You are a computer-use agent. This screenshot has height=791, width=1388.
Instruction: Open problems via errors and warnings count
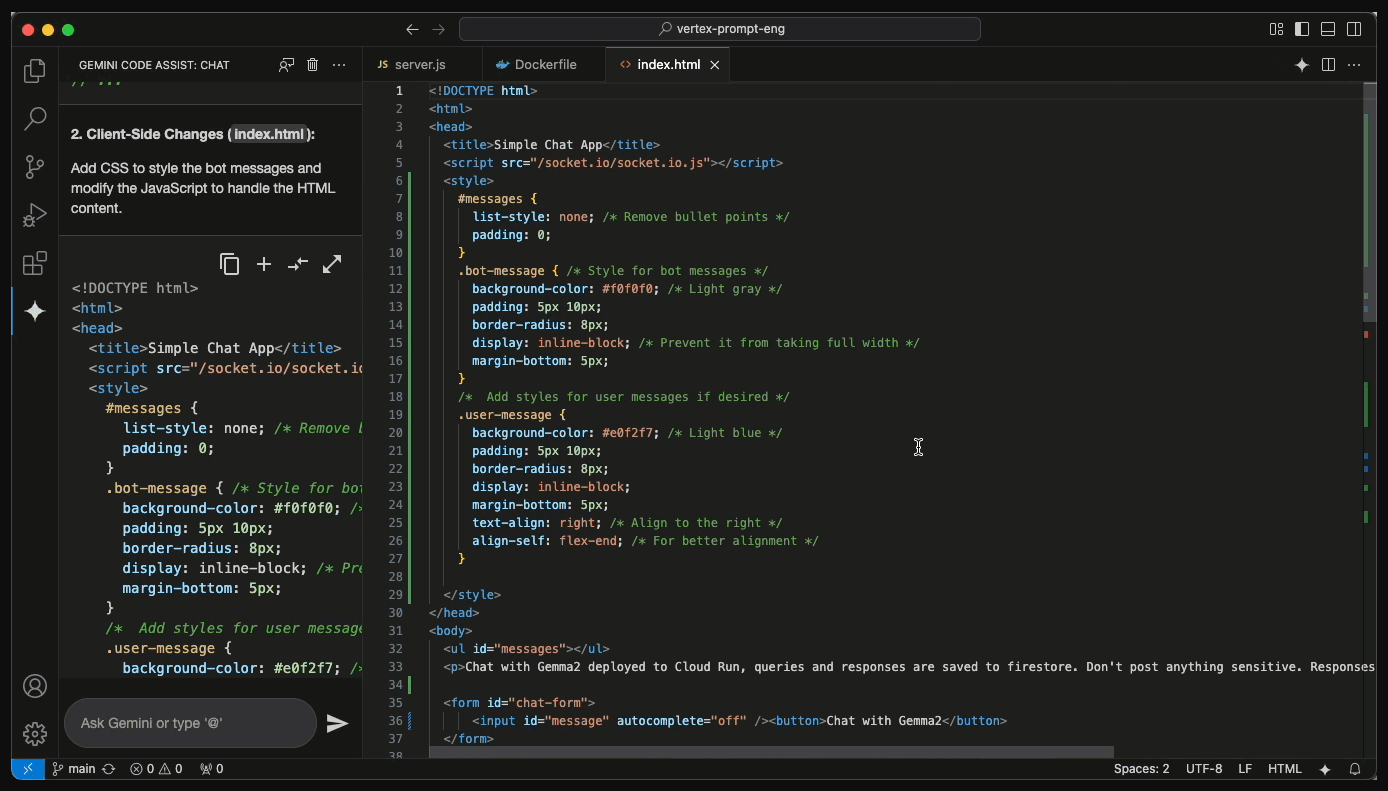(x=156, y=769)
